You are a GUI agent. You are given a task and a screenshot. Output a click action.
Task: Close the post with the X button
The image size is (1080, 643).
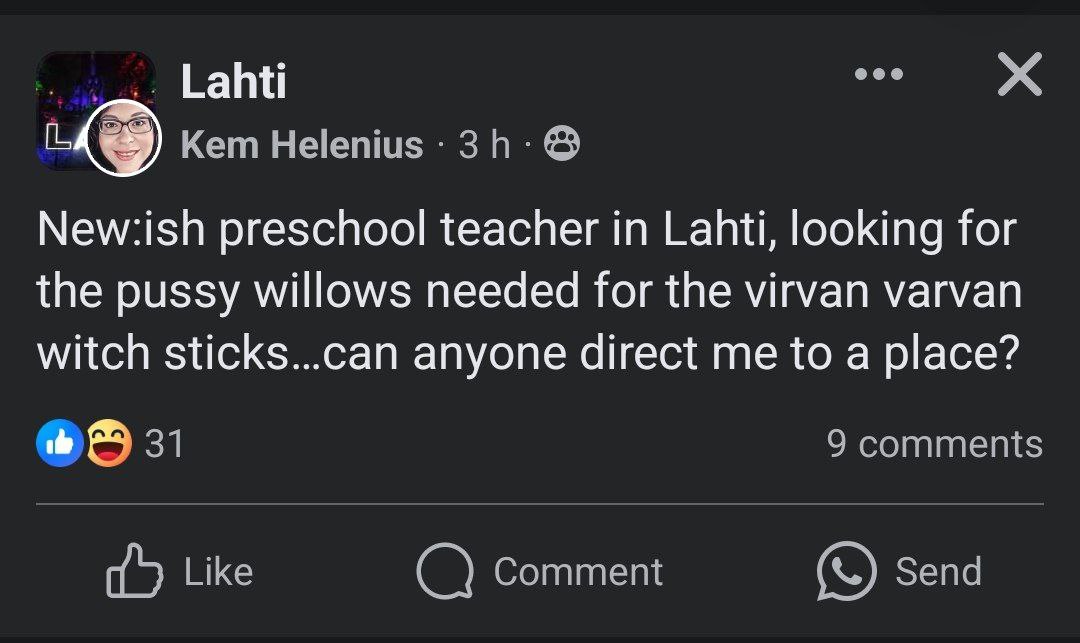point(1019,75)
